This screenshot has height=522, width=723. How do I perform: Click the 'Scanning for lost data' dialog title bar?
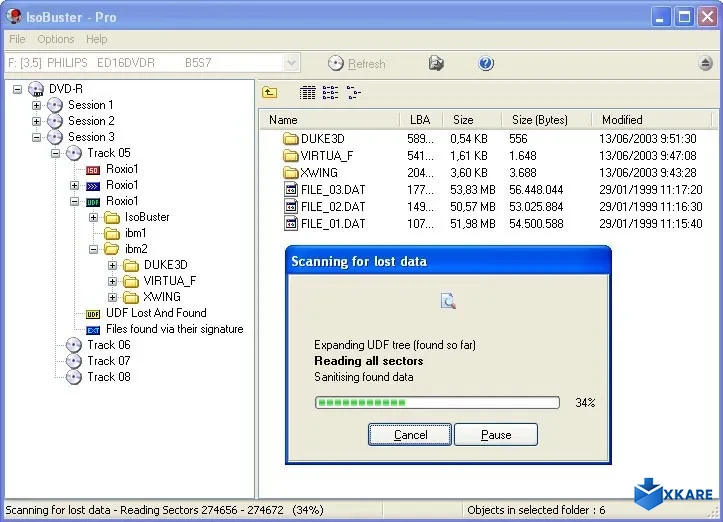pos(448,261)
